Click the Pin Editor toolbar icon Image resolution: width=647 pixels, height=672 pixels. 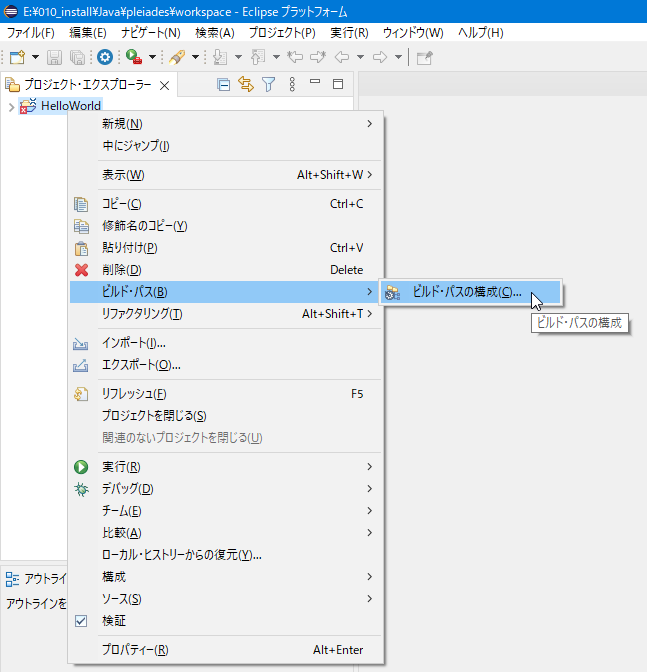point(425,57)
